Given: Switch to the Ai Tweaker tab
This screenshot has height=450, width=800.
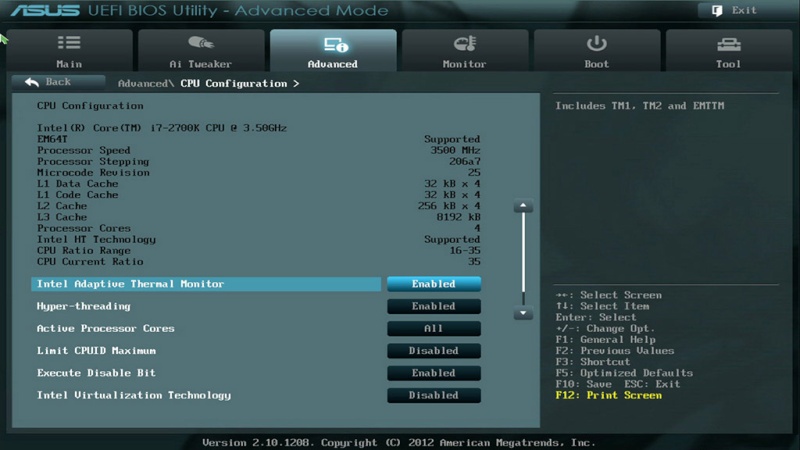Looking at the screenshot, I should point(201,50).
